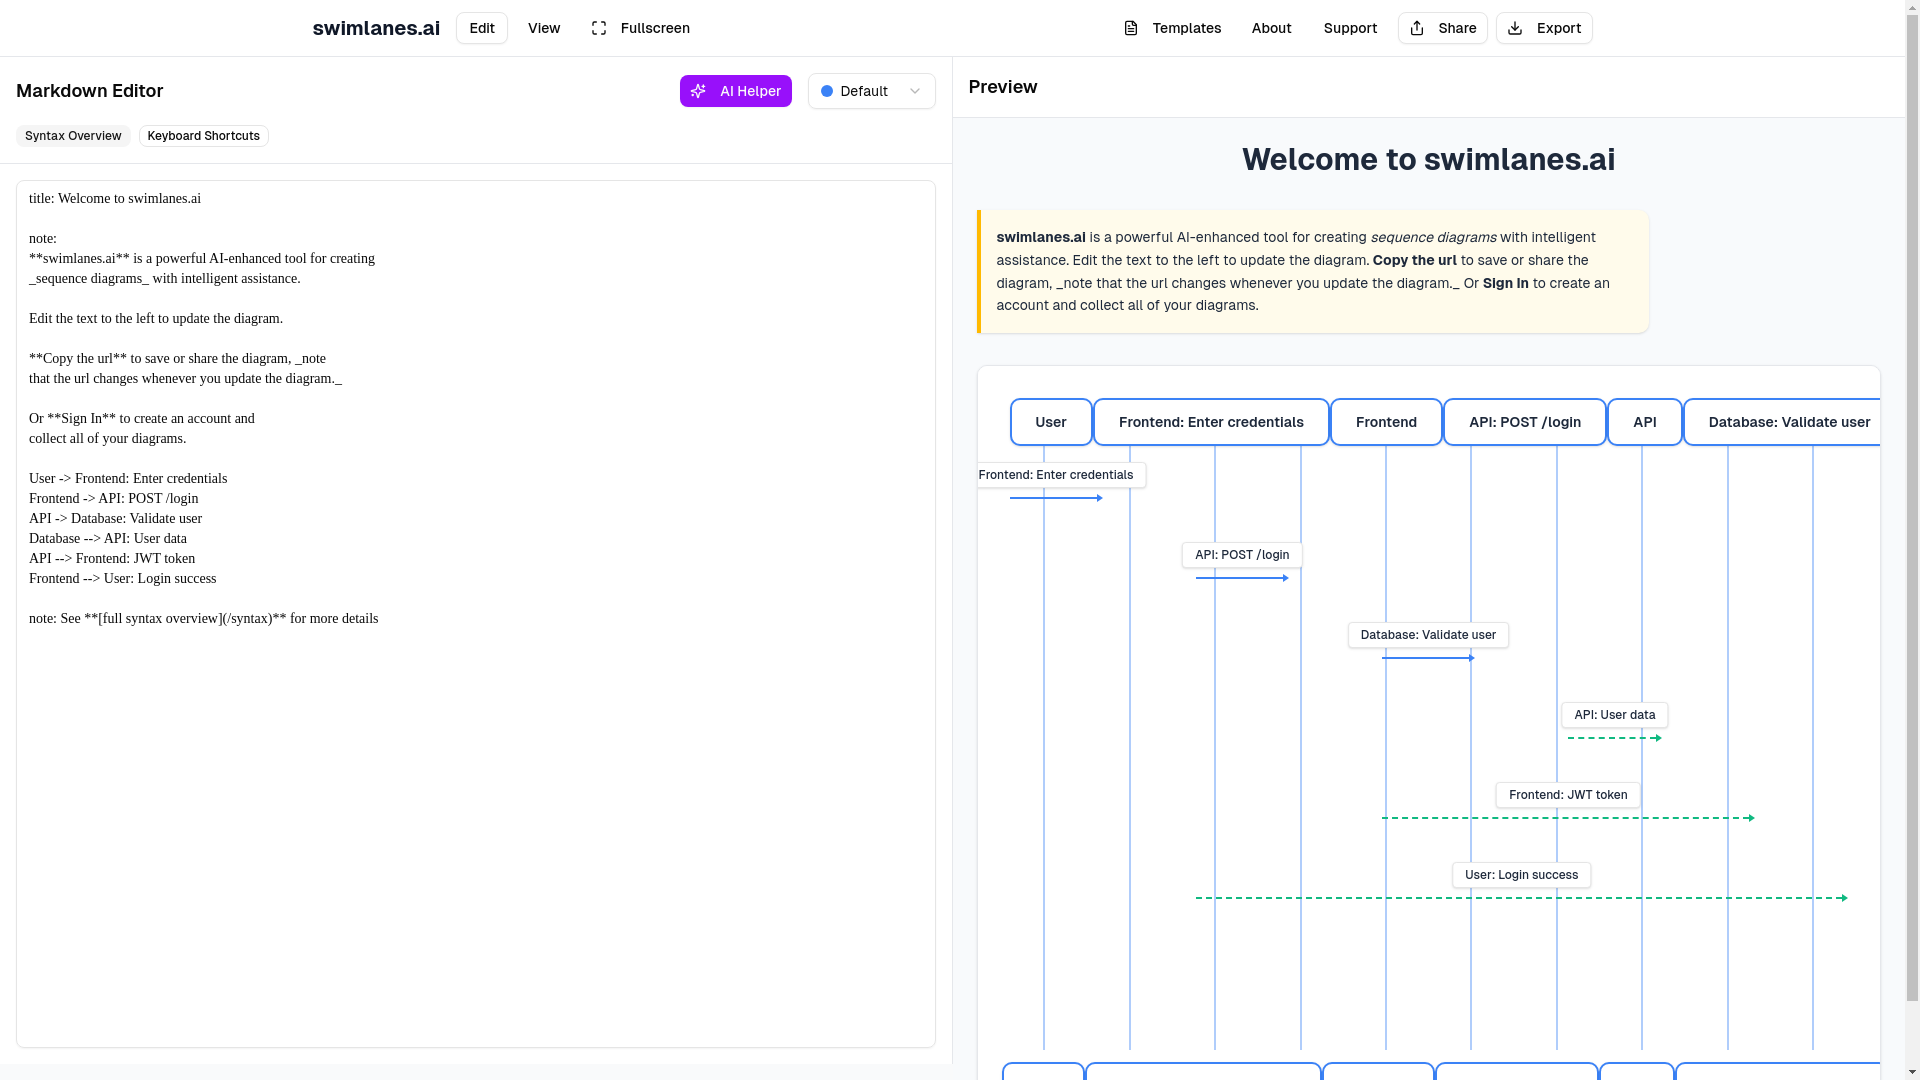Image resolution: width=1920 pixels, height=1080 pixels.
Task: Show Keyboard Shortcuts
Action: pyautogui.click(x=204, y=136)
